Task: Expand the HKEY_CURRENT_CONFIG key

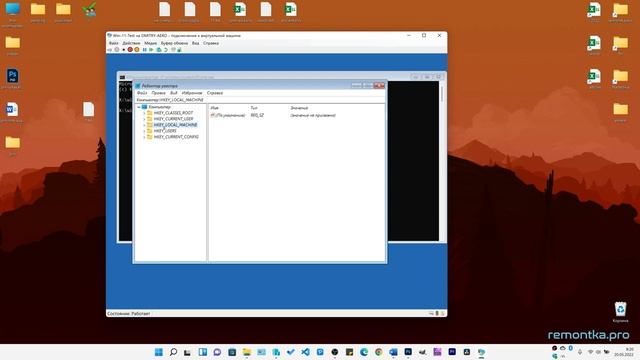Action: (x=144, y=137)
